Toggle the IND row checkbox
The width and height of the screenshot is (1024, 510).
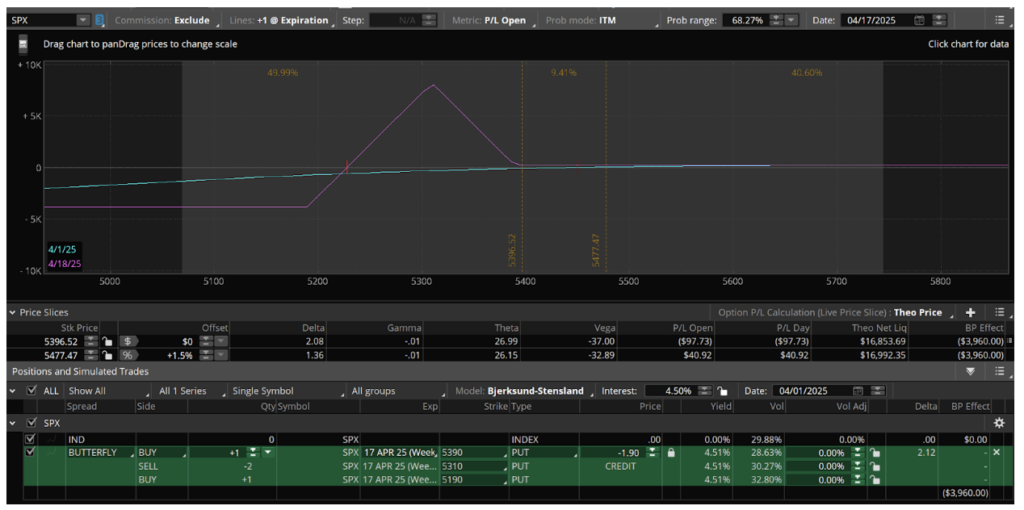point(29,439)
